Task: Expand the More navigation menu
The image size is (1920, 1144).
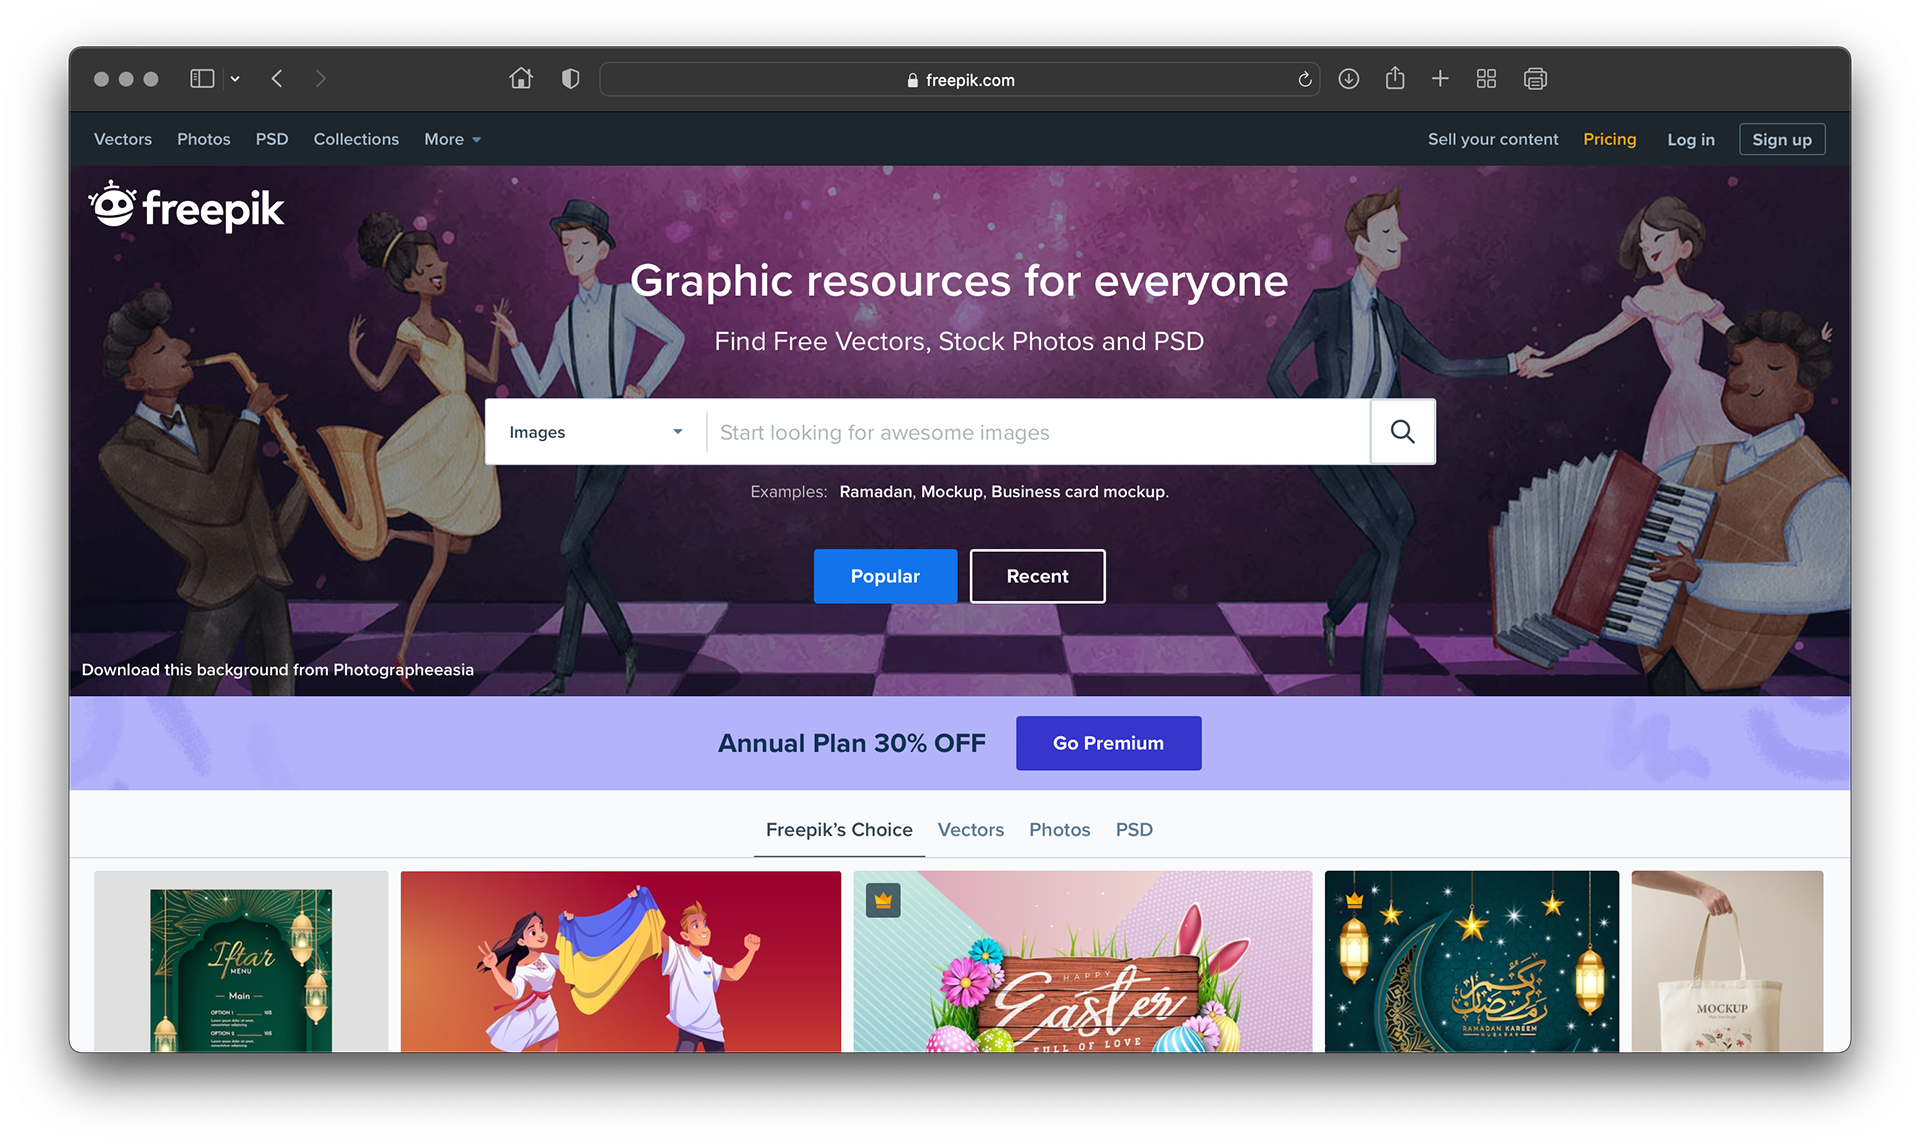Action: point(452,140)
